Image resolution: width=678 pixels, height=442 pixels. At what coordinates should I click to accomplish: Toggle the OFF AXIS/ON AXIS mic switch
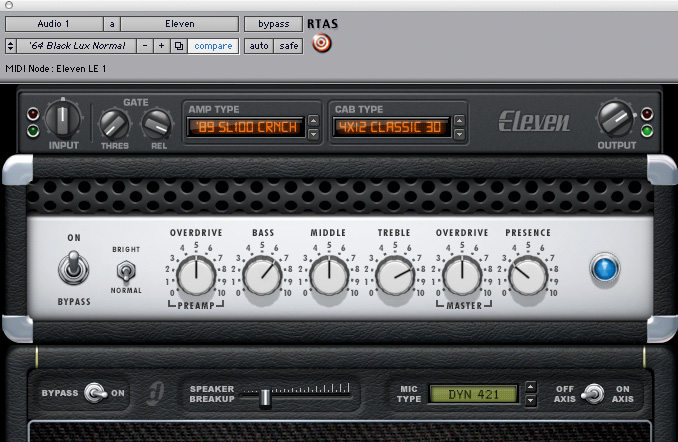coord(593,394)
